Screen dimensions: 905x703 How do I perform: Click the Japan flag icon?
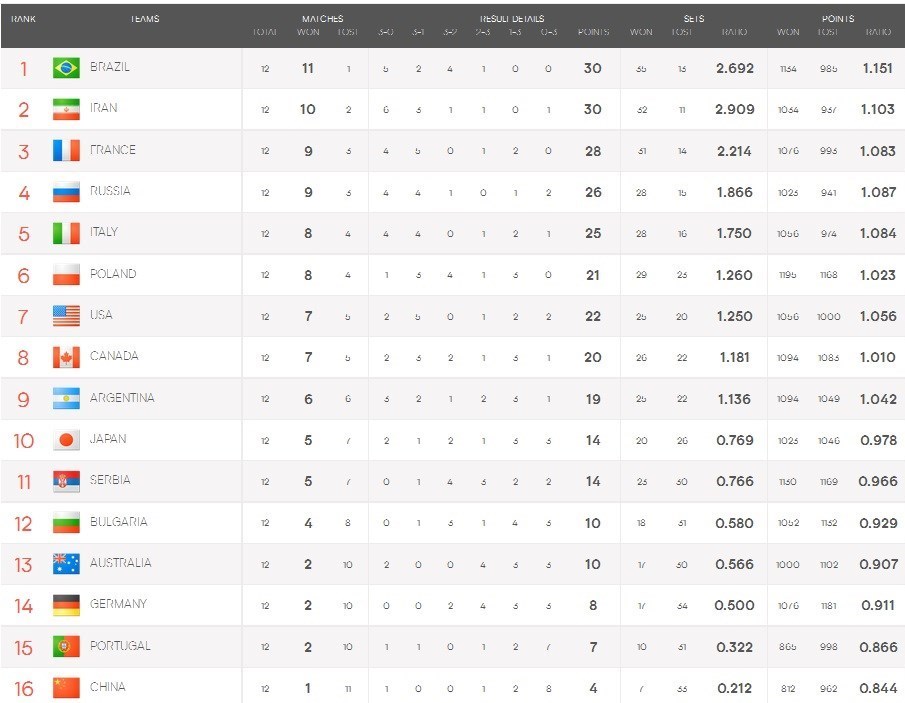point(66,440)
